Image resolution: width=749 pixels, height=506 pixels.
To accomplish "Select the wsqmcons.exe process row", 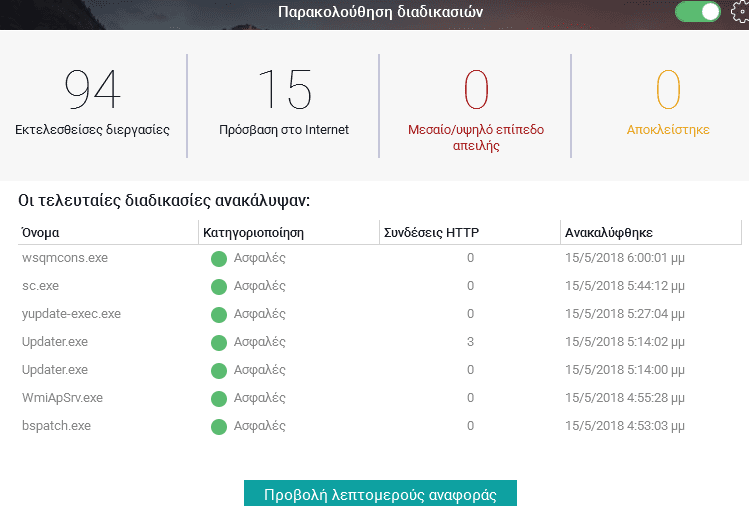I will point(380,258).
